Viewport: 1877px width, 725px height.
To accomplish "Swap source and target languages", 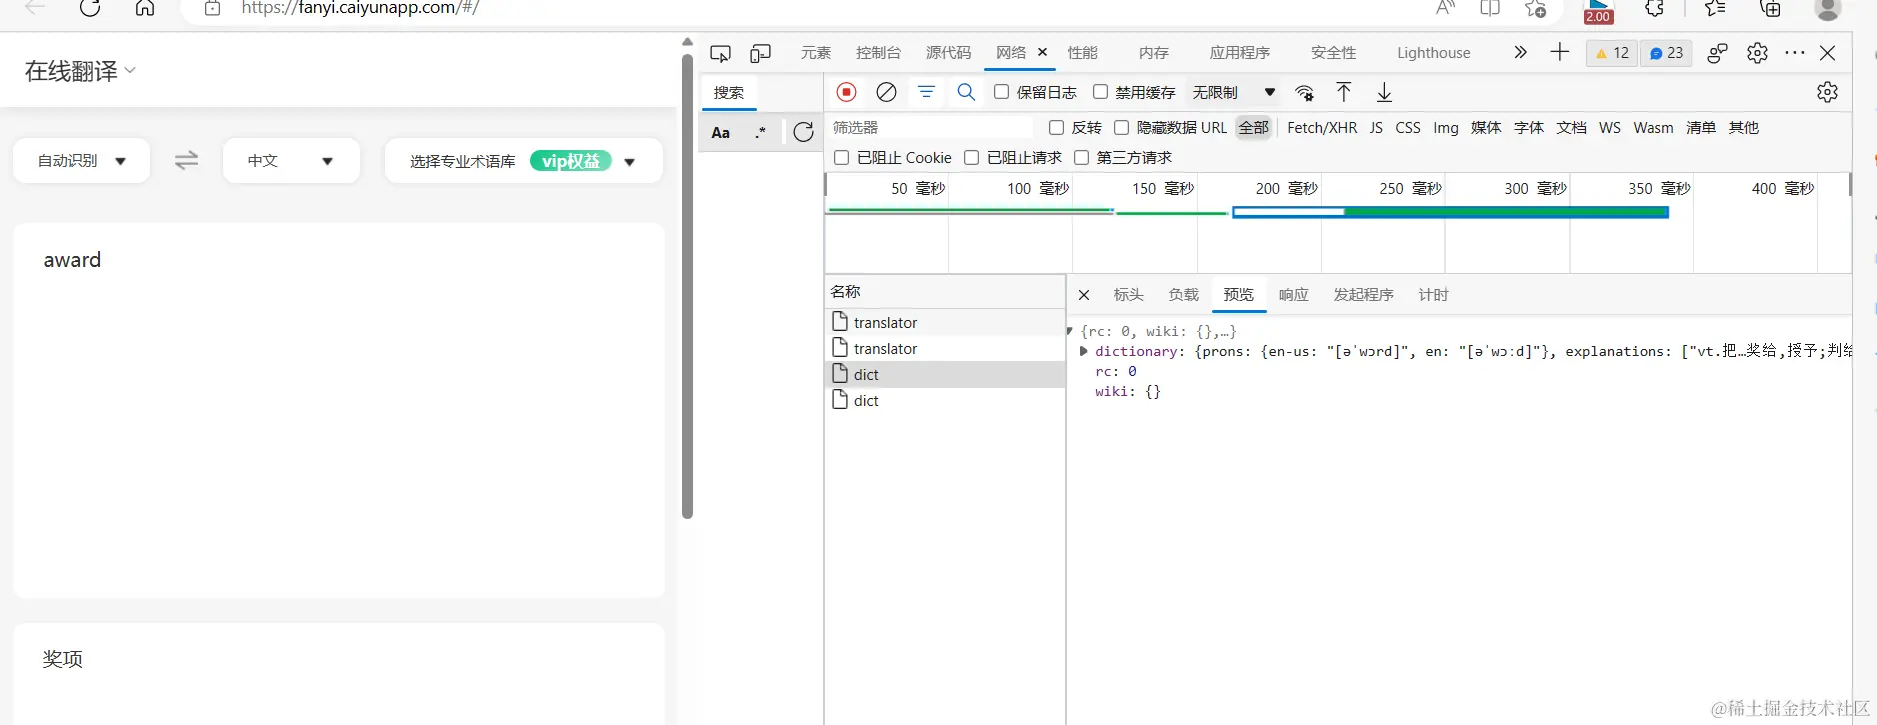I will pyautogui.click(x=186, y=160).
